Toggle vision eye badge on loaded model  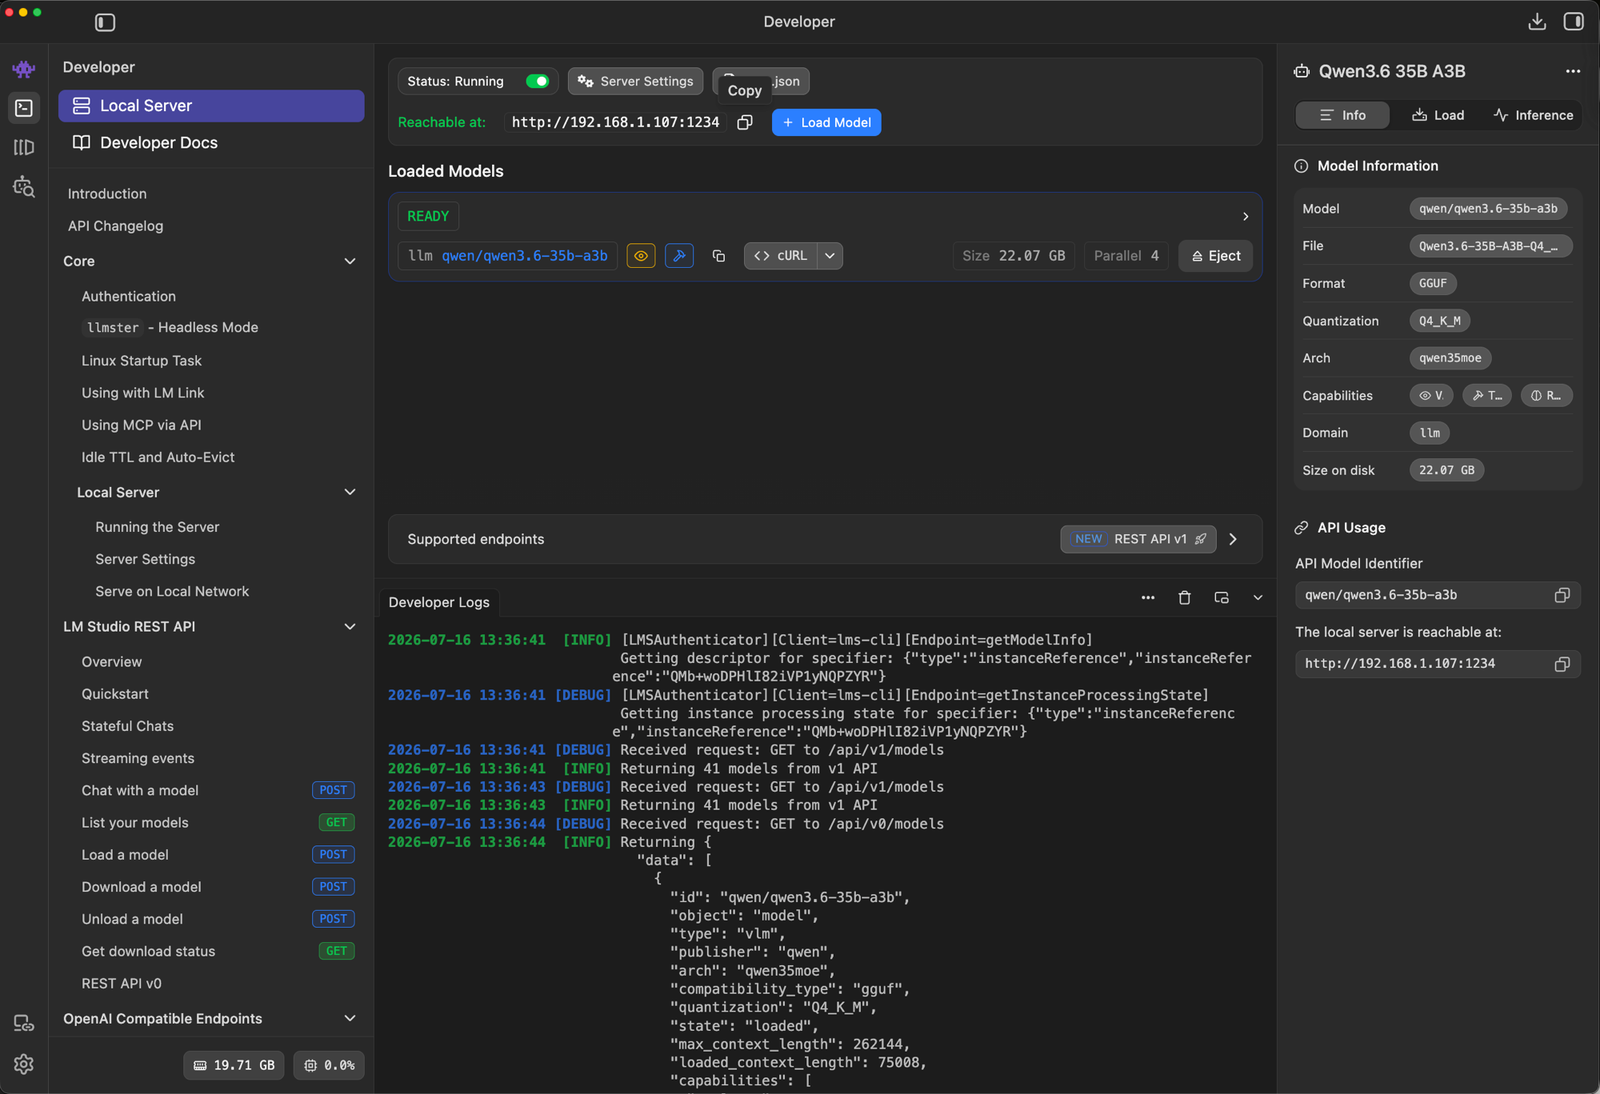pyautogui.click(x=641, y=256)
